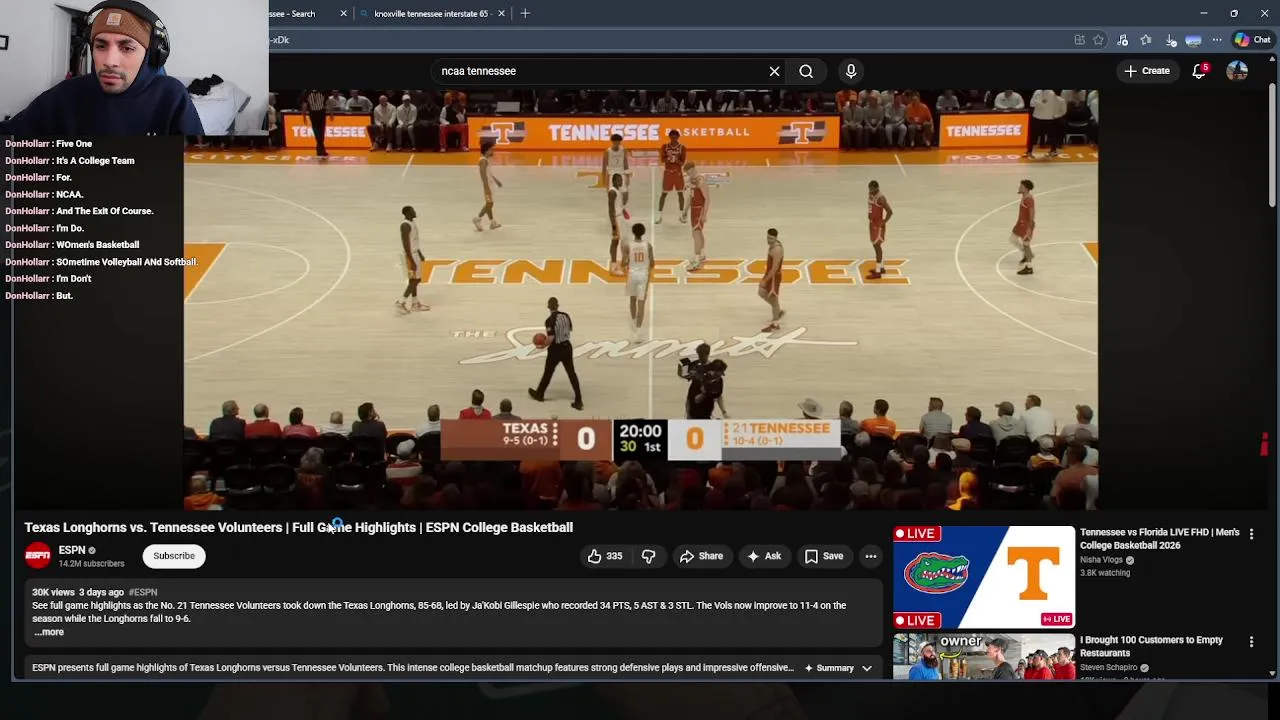Click the video player to pause
Viewport: 1280px width, 720px height.
[640, 300]
